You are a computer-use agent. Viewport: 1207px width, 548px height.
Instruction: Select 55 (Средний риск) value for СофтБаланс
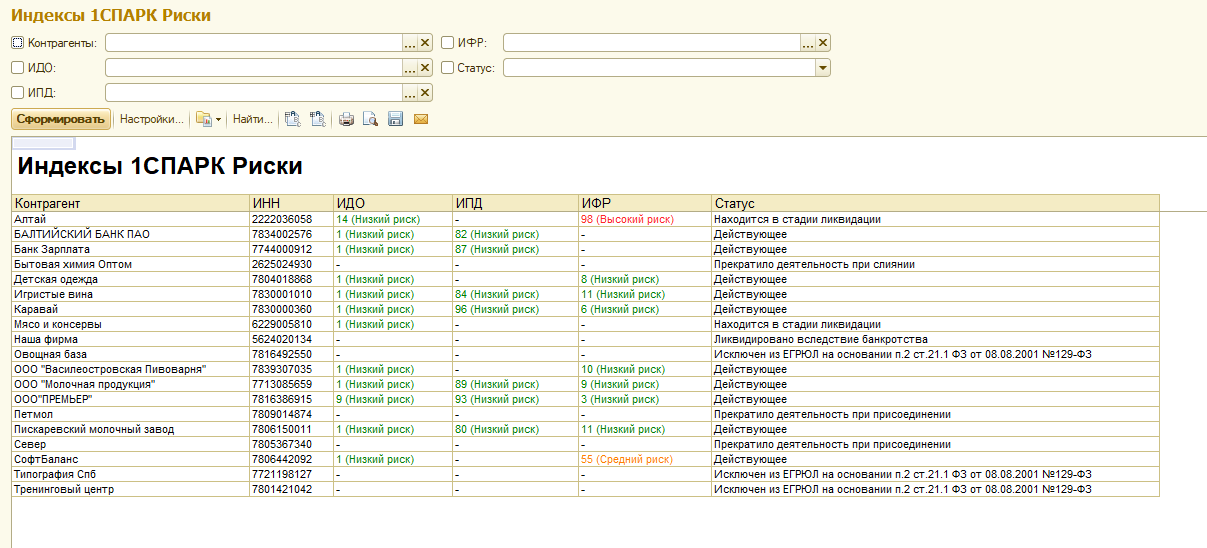click(x=644, y=459)
